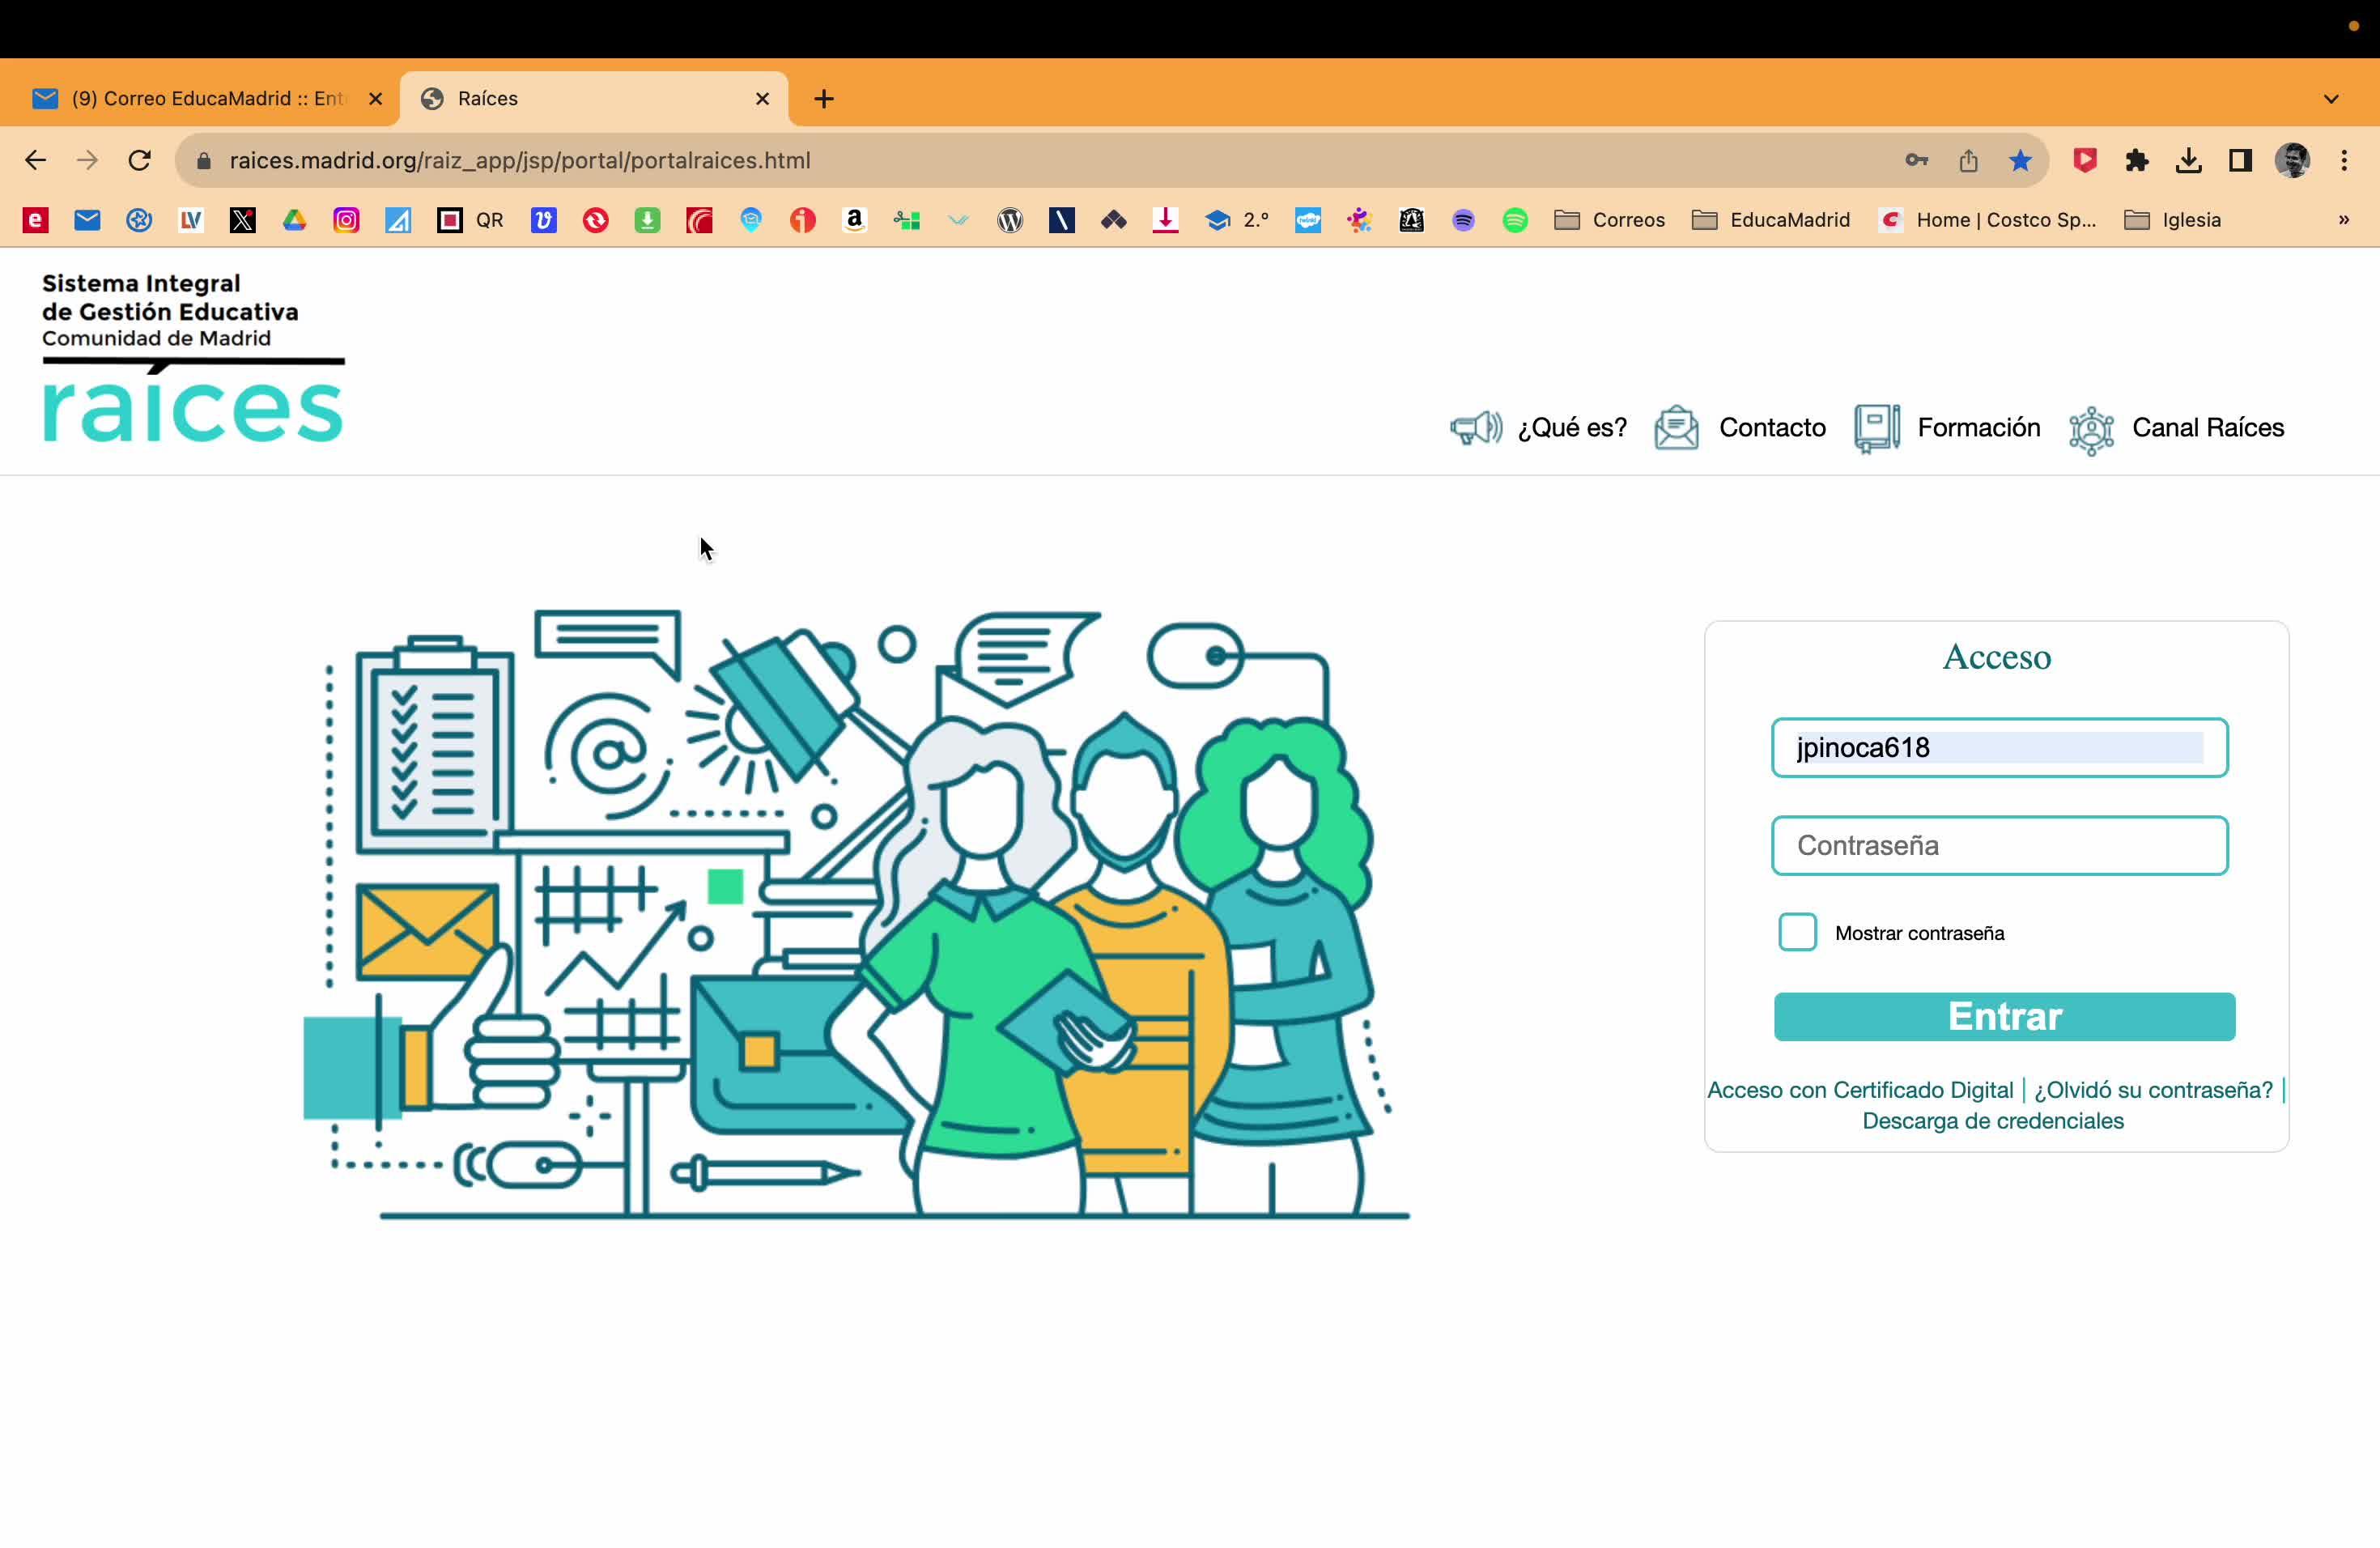The height and width of the screenshot is (1548, 2380).
Task: Click the envelope icon next to Contacto
Action: [x=1676, y=428]
